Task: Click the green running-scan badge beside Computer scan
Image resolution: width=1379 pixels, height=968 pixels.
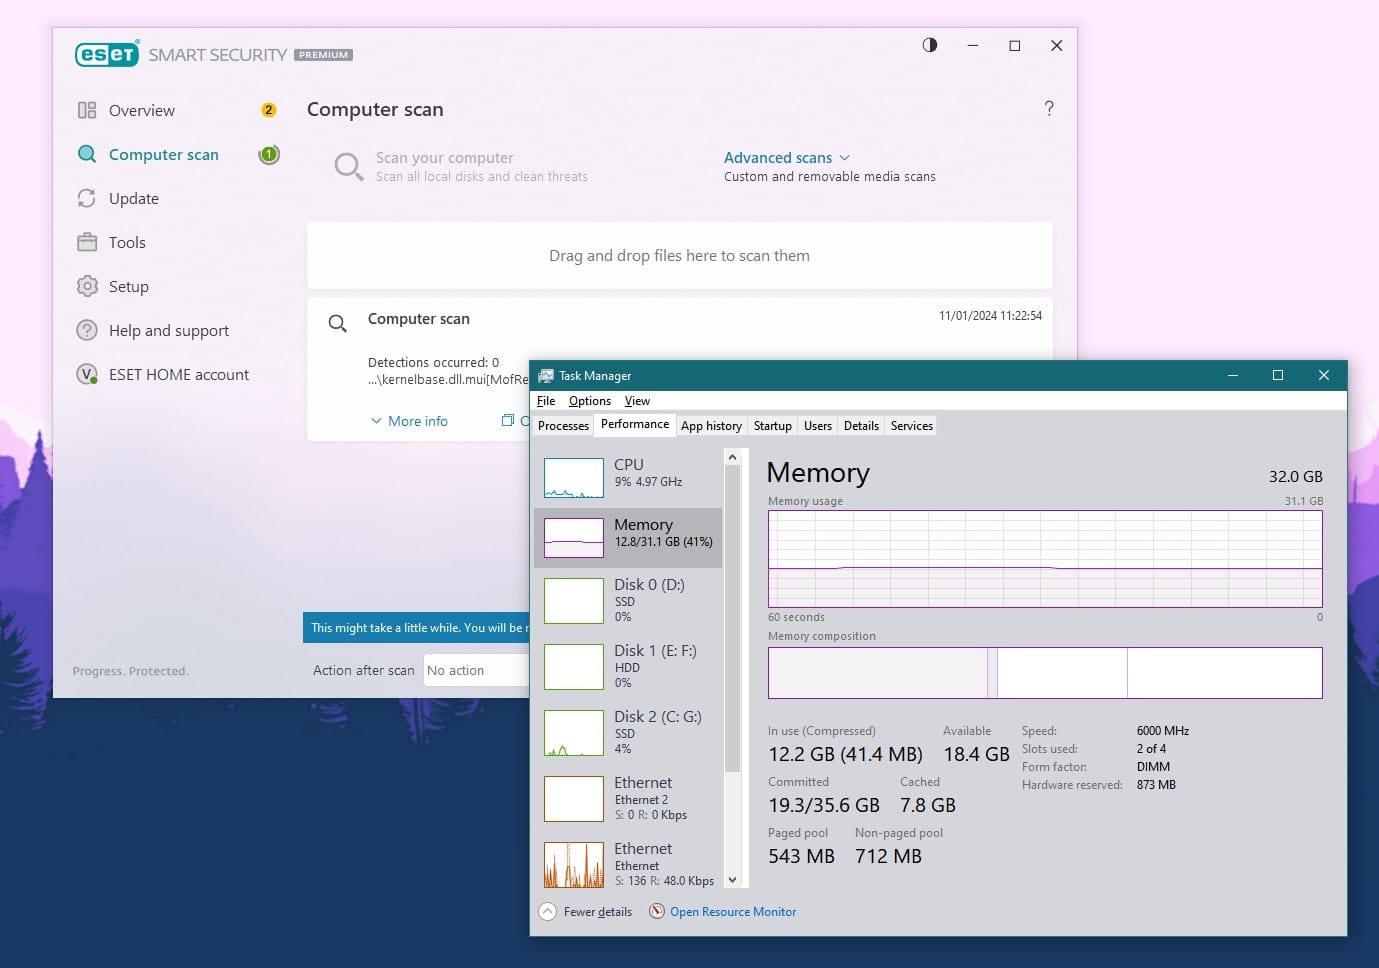Action: [x=269, y=154]
